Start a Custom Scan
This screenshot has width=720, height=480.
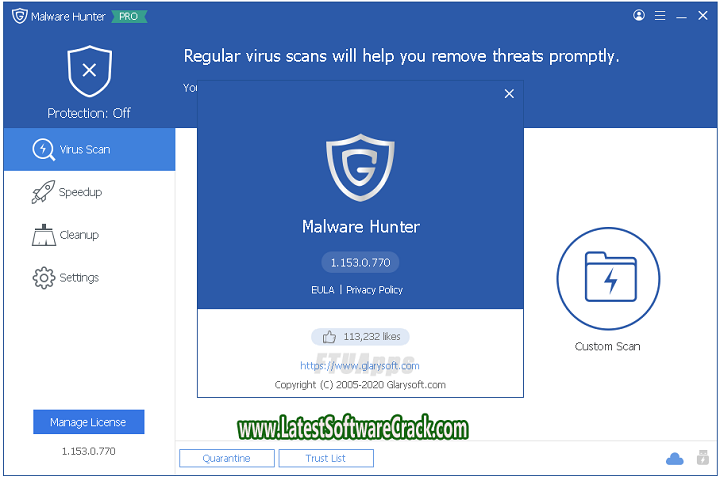click(x=608, y=279)
